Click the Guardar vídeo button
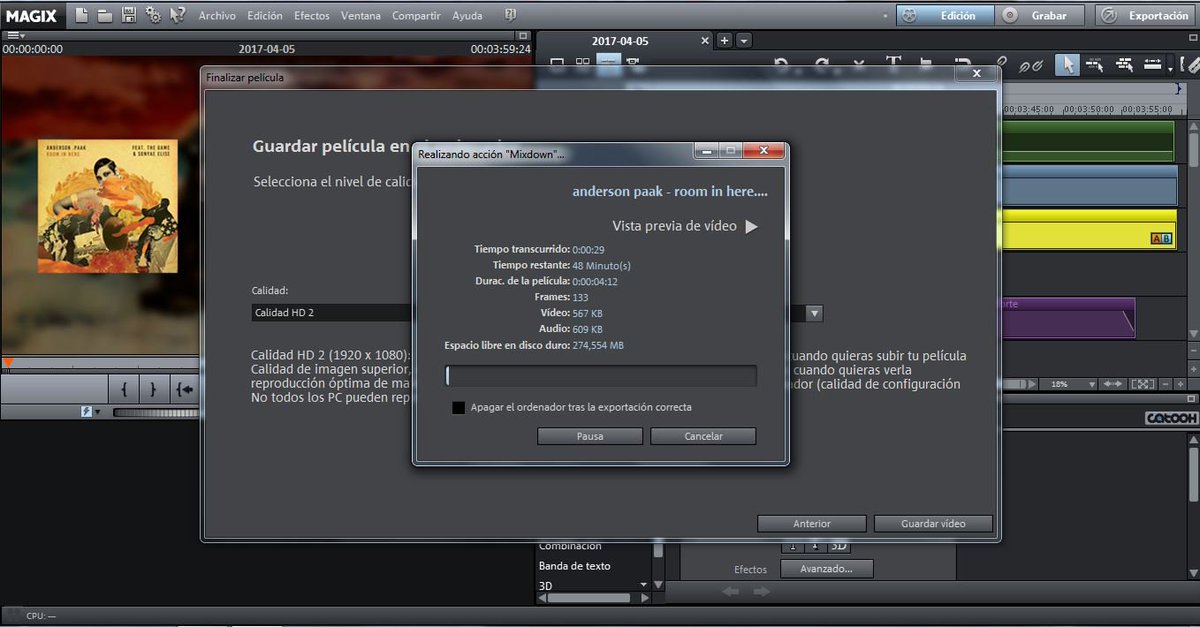This screenshot has height=627, width=1200. [x=933, y=523]
